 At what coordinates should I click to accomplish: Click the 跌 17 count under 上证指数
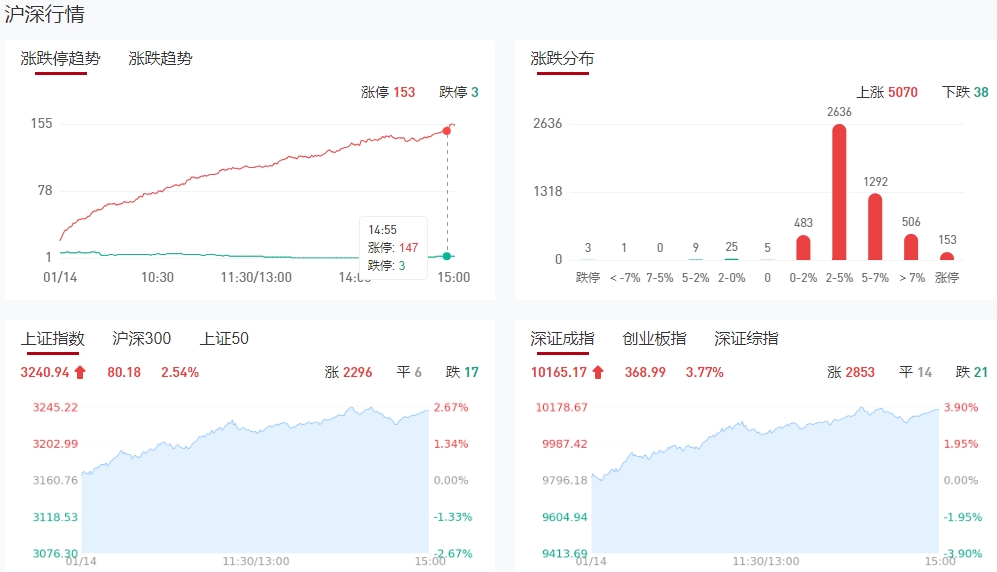(462, 372)
